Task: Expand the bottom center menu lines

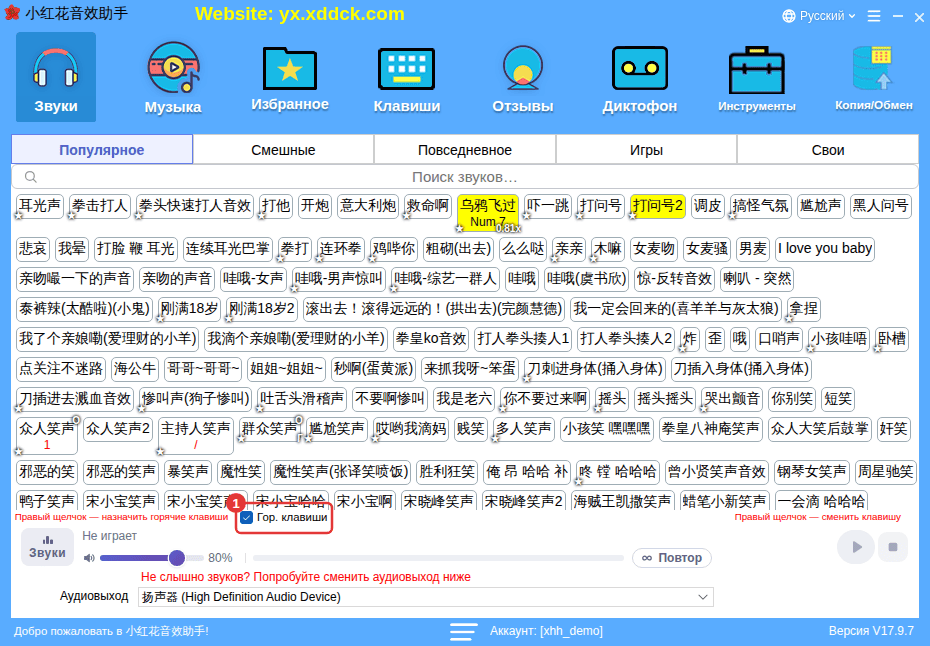Action: [463, 631]
